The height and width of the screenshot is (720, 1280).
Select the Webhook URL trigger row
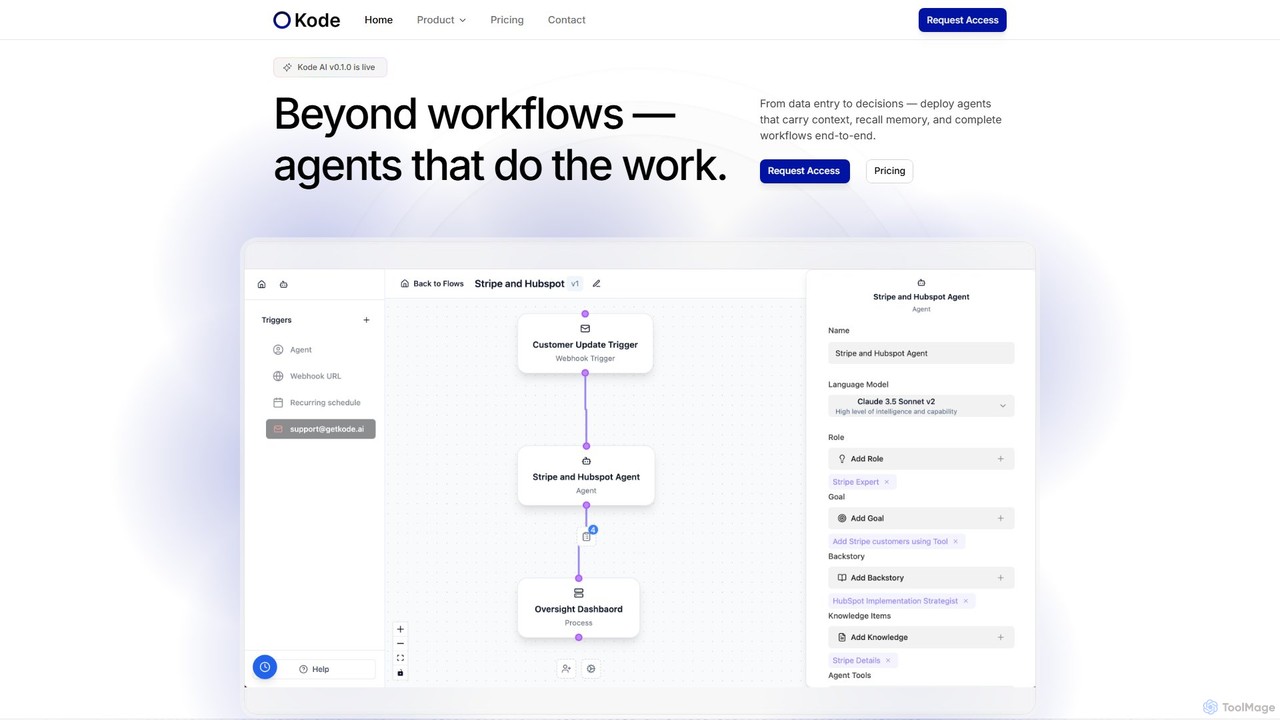click(320, 376)
